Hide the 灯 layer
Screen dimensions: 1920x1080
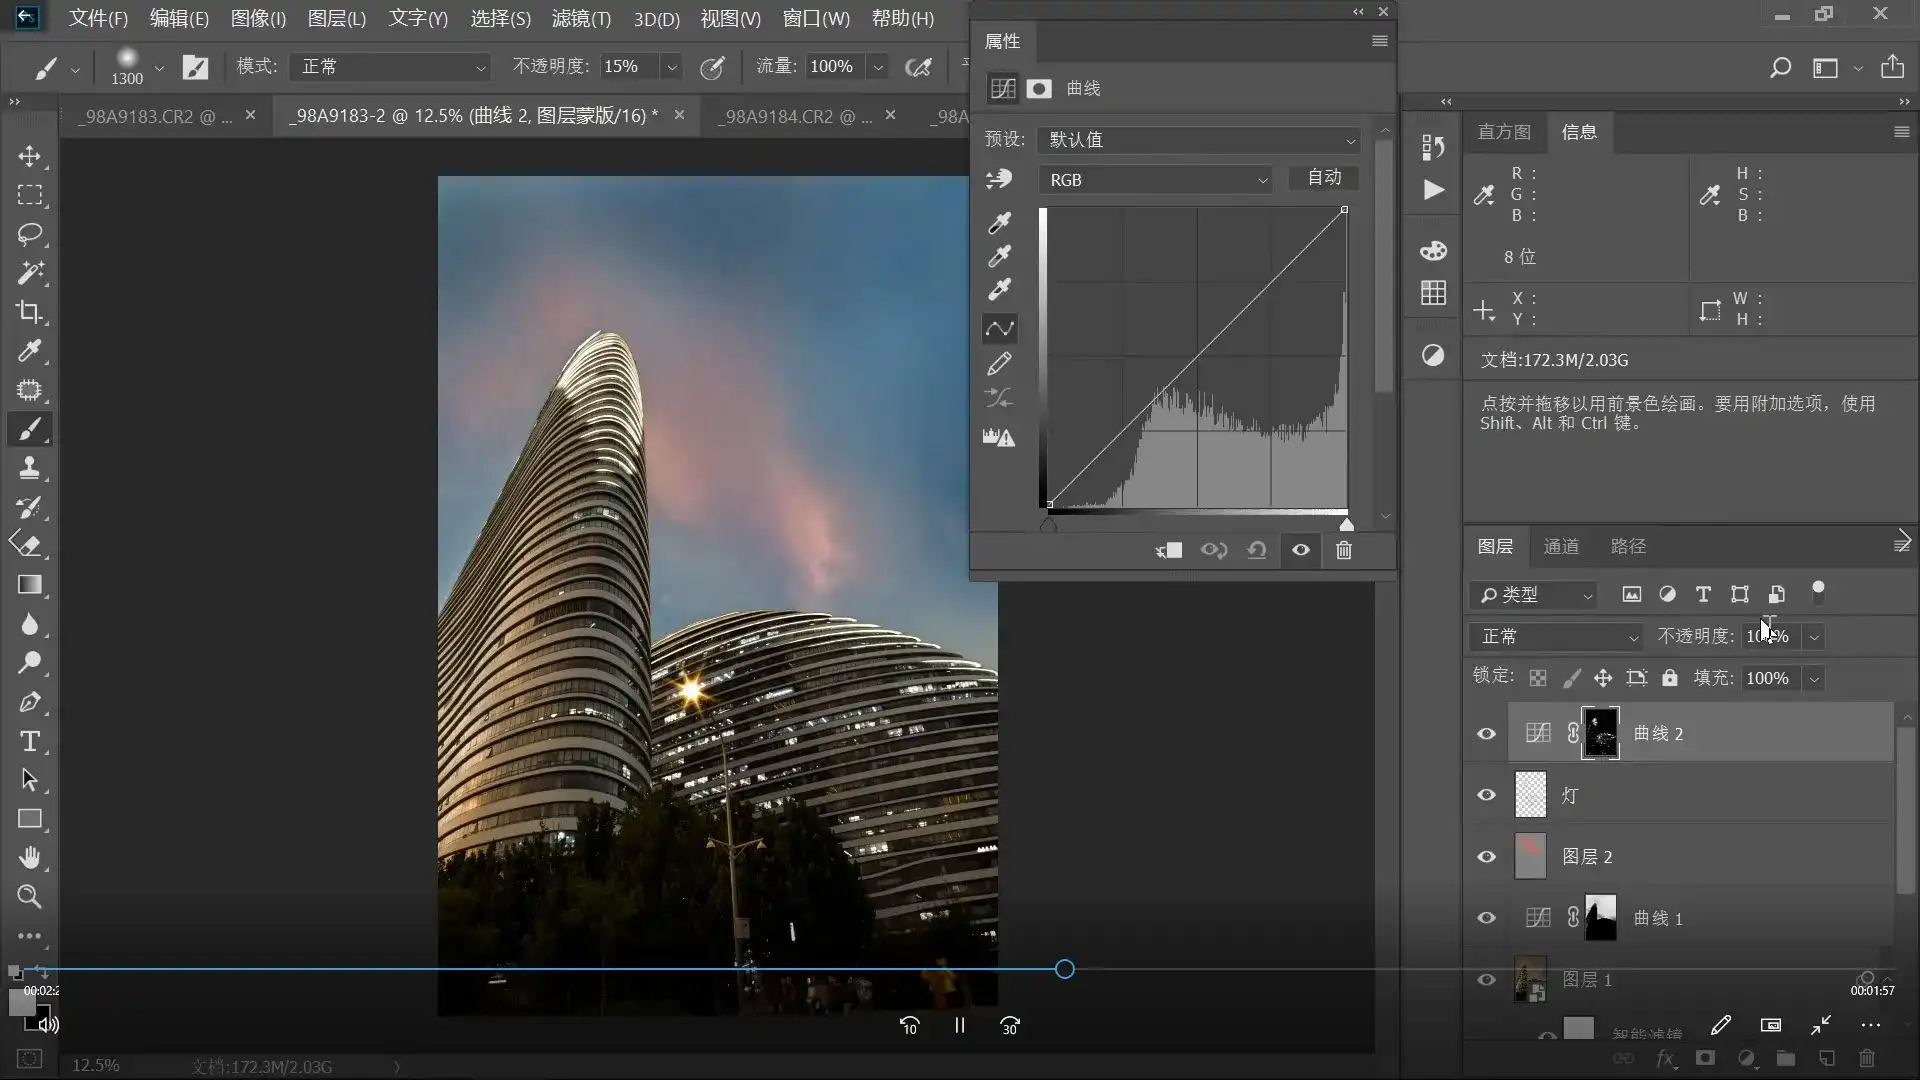click(1486, 795)
